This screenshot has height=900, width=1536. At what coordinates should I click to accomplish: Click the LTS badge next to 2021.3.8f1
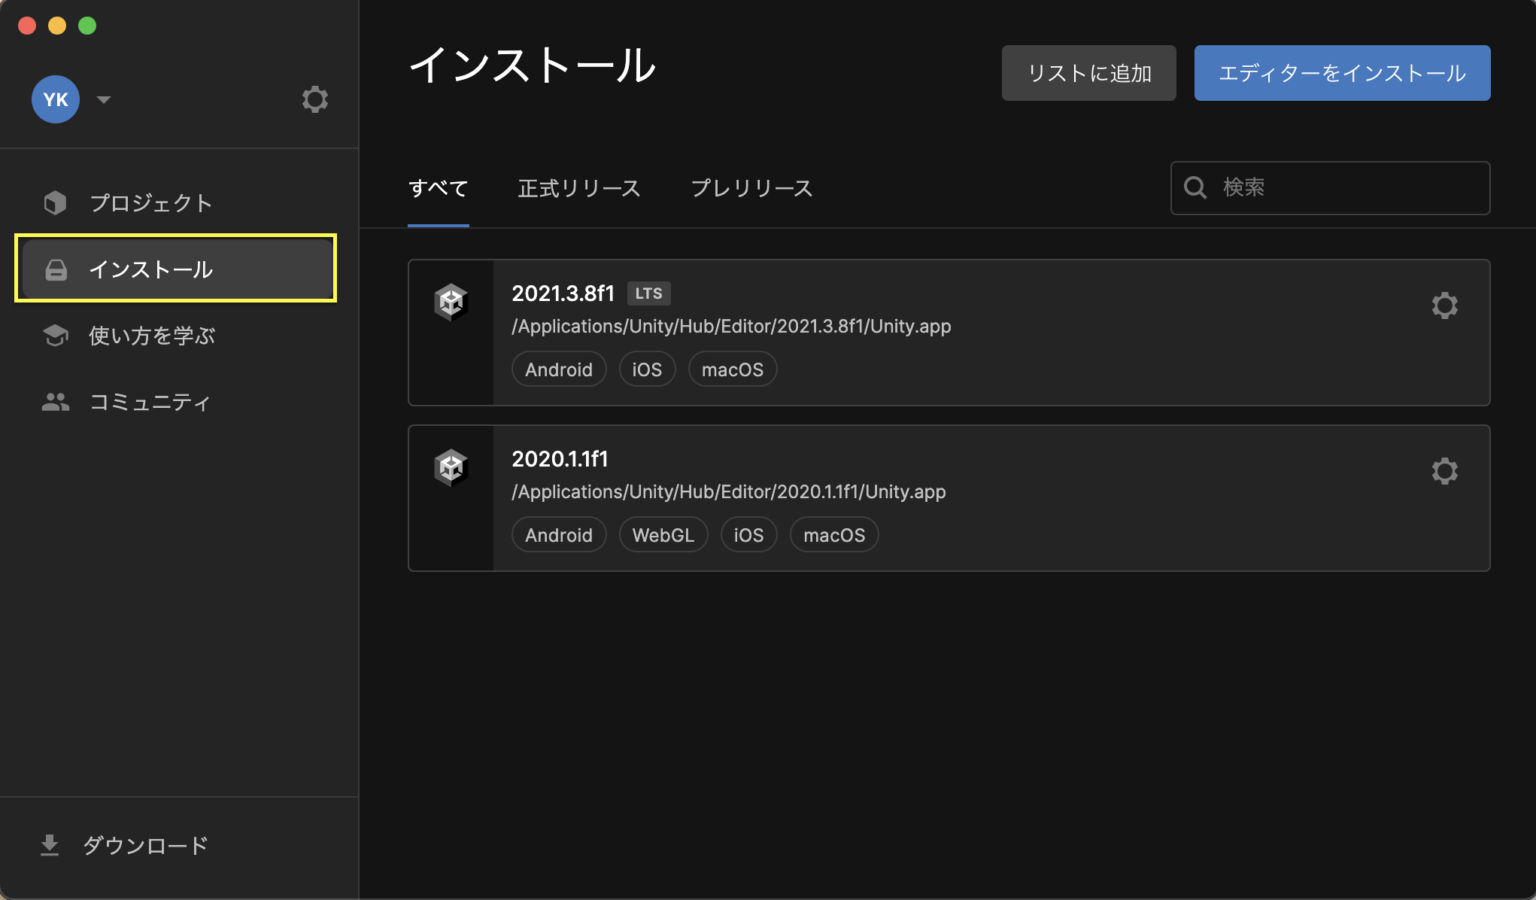[x=648, y=293]
